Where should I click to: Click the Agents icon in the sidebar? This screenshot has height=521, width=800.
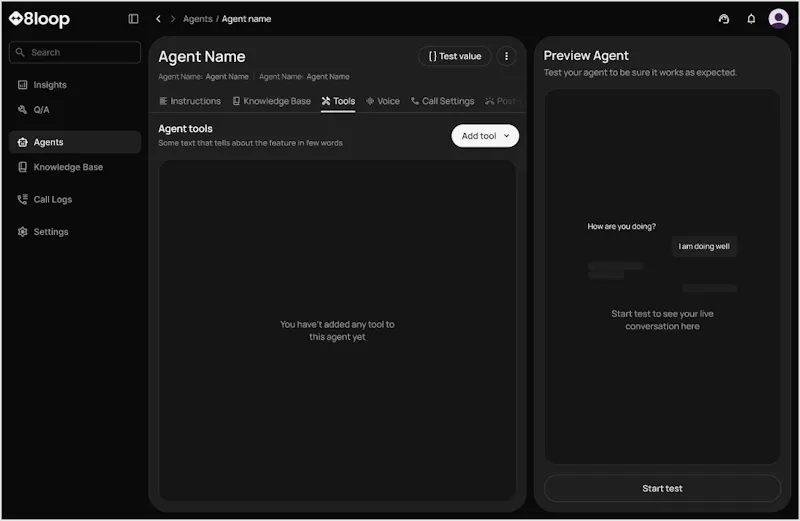(x=22, y=142)
